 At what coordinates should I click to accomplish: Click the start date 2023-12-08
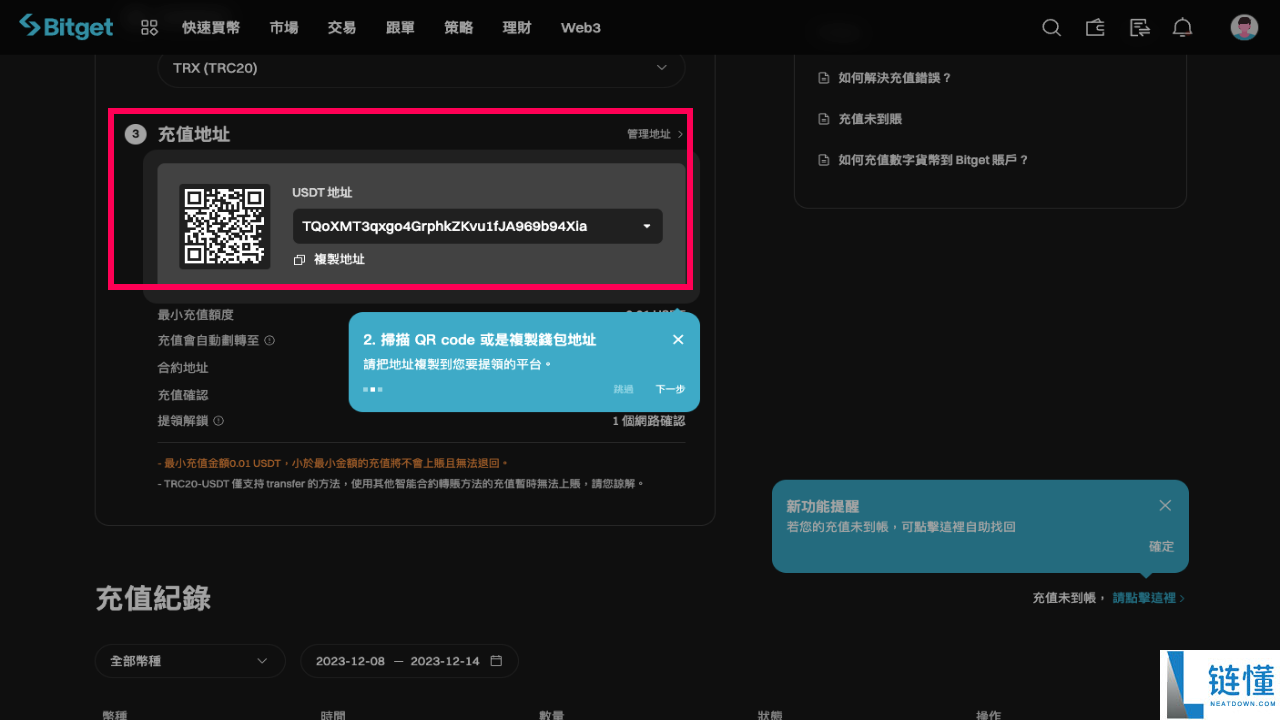[350, 661]
